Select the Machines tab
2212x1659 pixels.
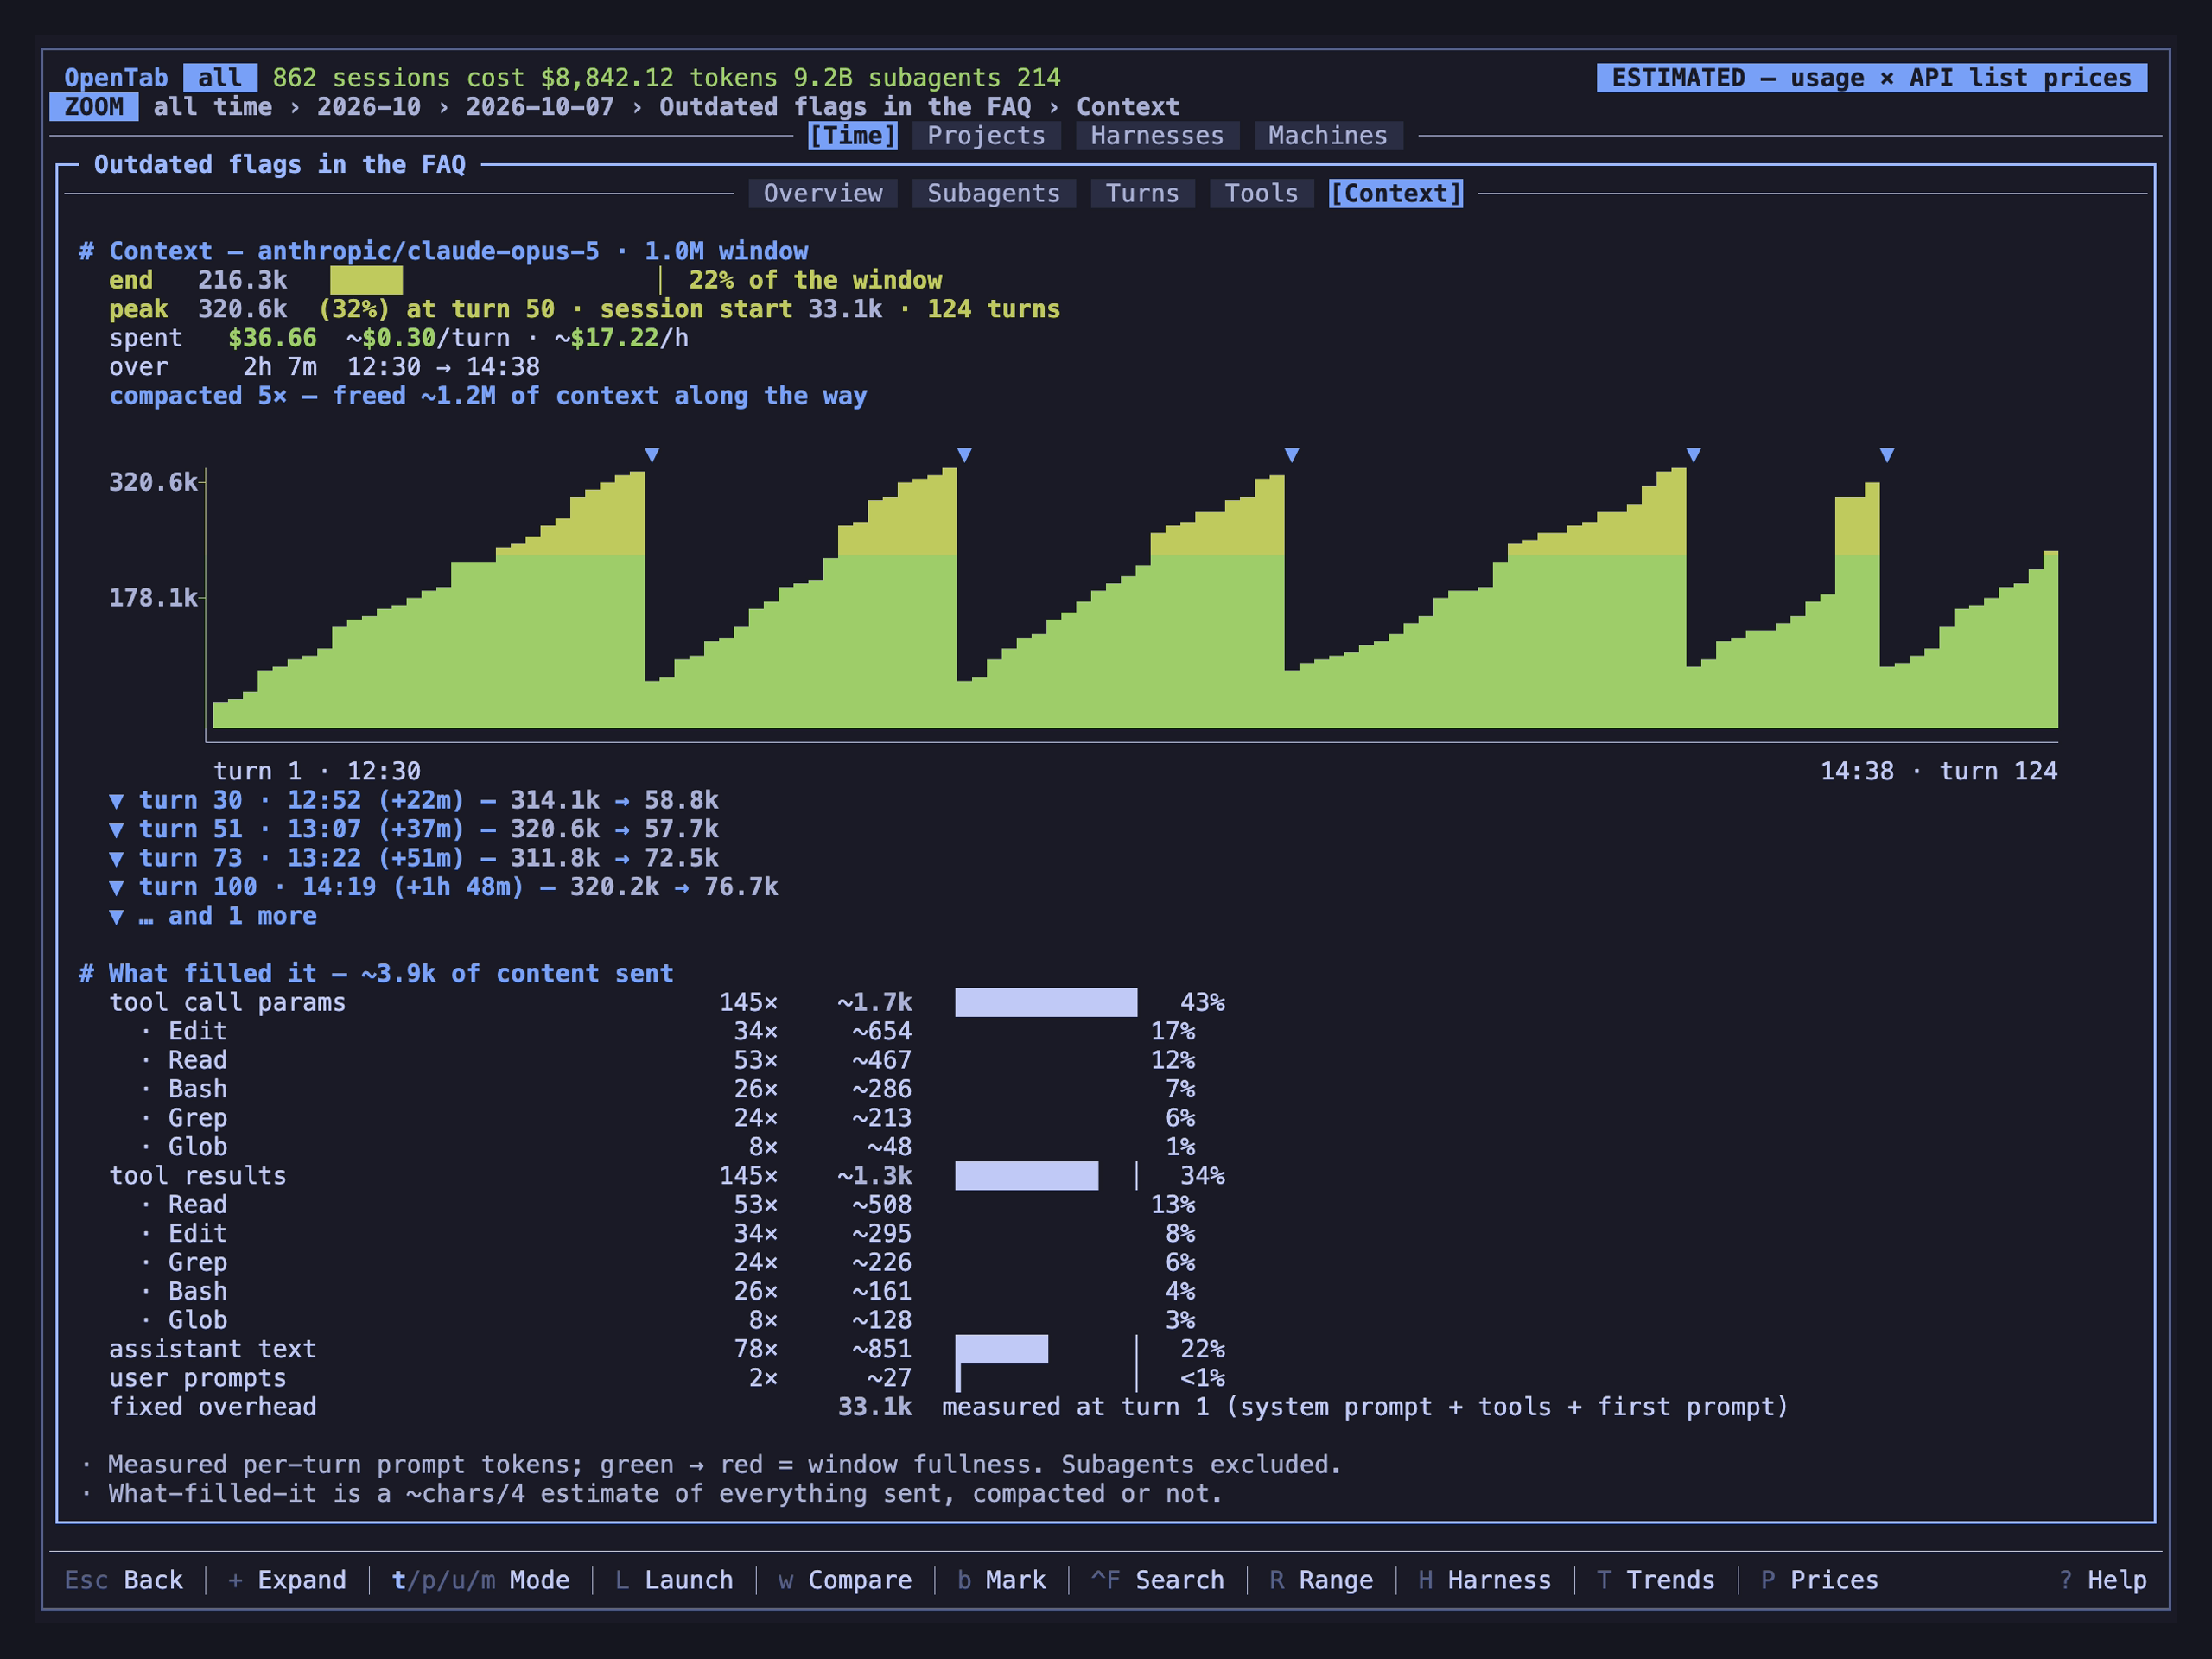1328,136
